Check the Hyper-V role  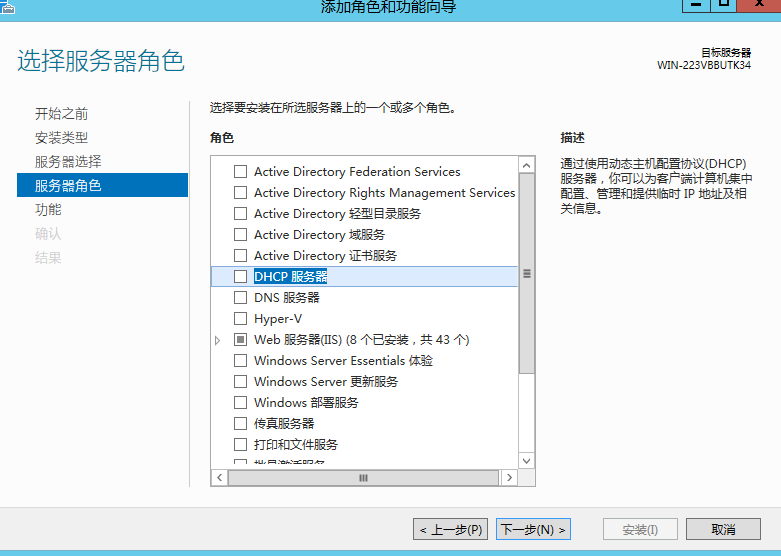pos(240,318)
